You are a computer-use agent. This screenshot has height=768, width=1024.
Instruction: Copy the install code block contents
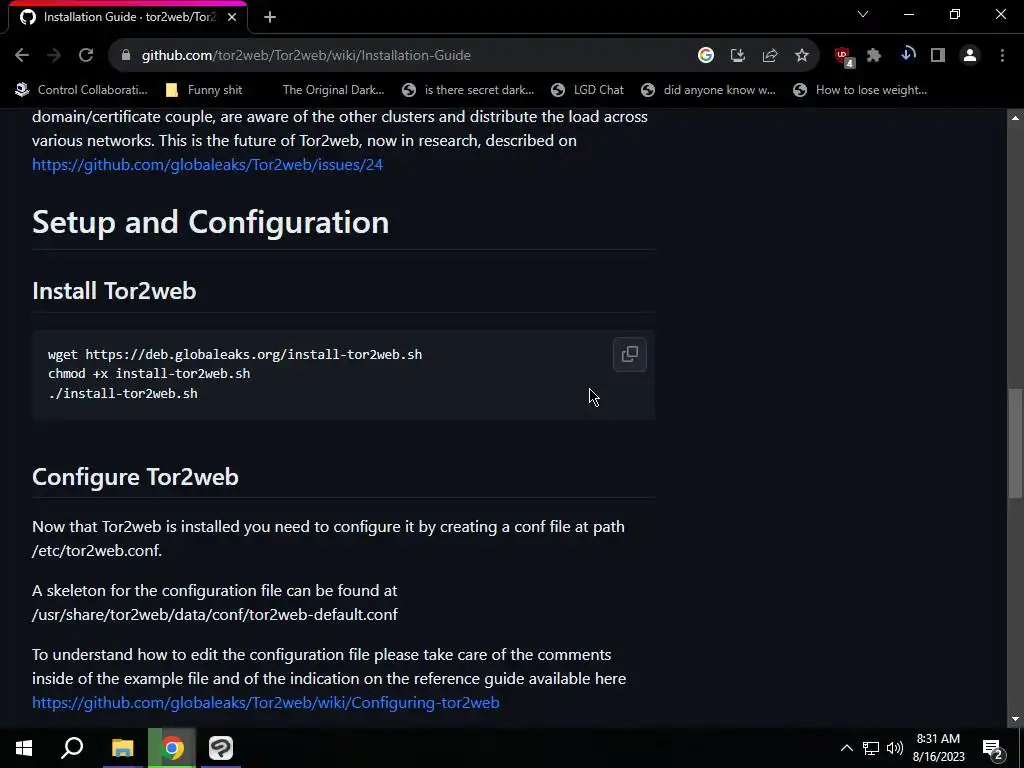click(630, 354)
